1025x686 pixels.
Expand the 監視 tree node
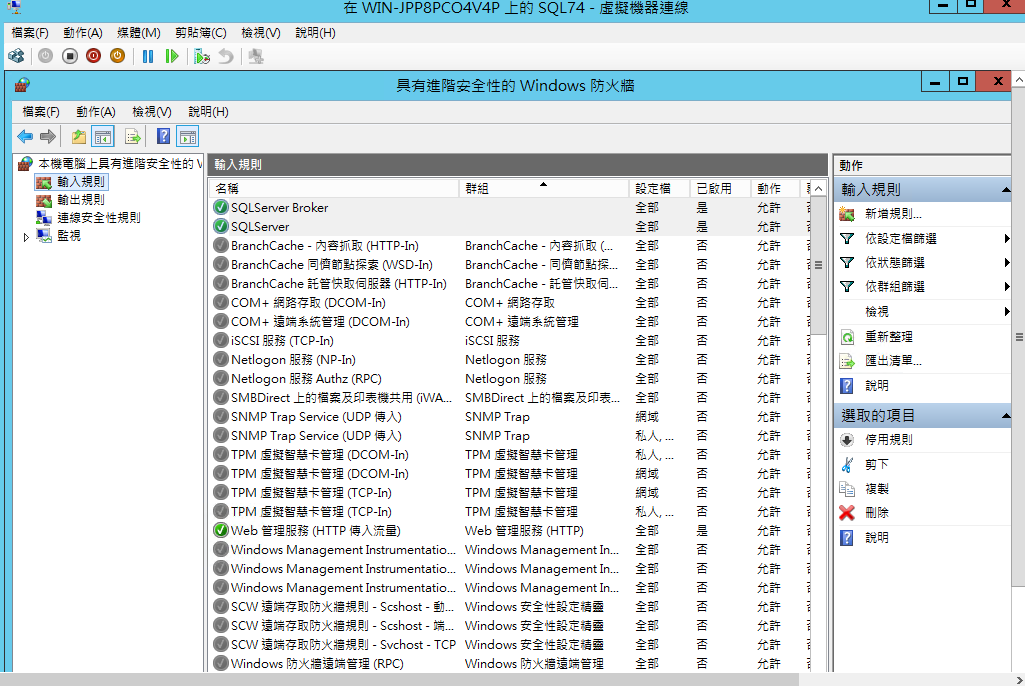pyautogui.click(x=26, y=237)
